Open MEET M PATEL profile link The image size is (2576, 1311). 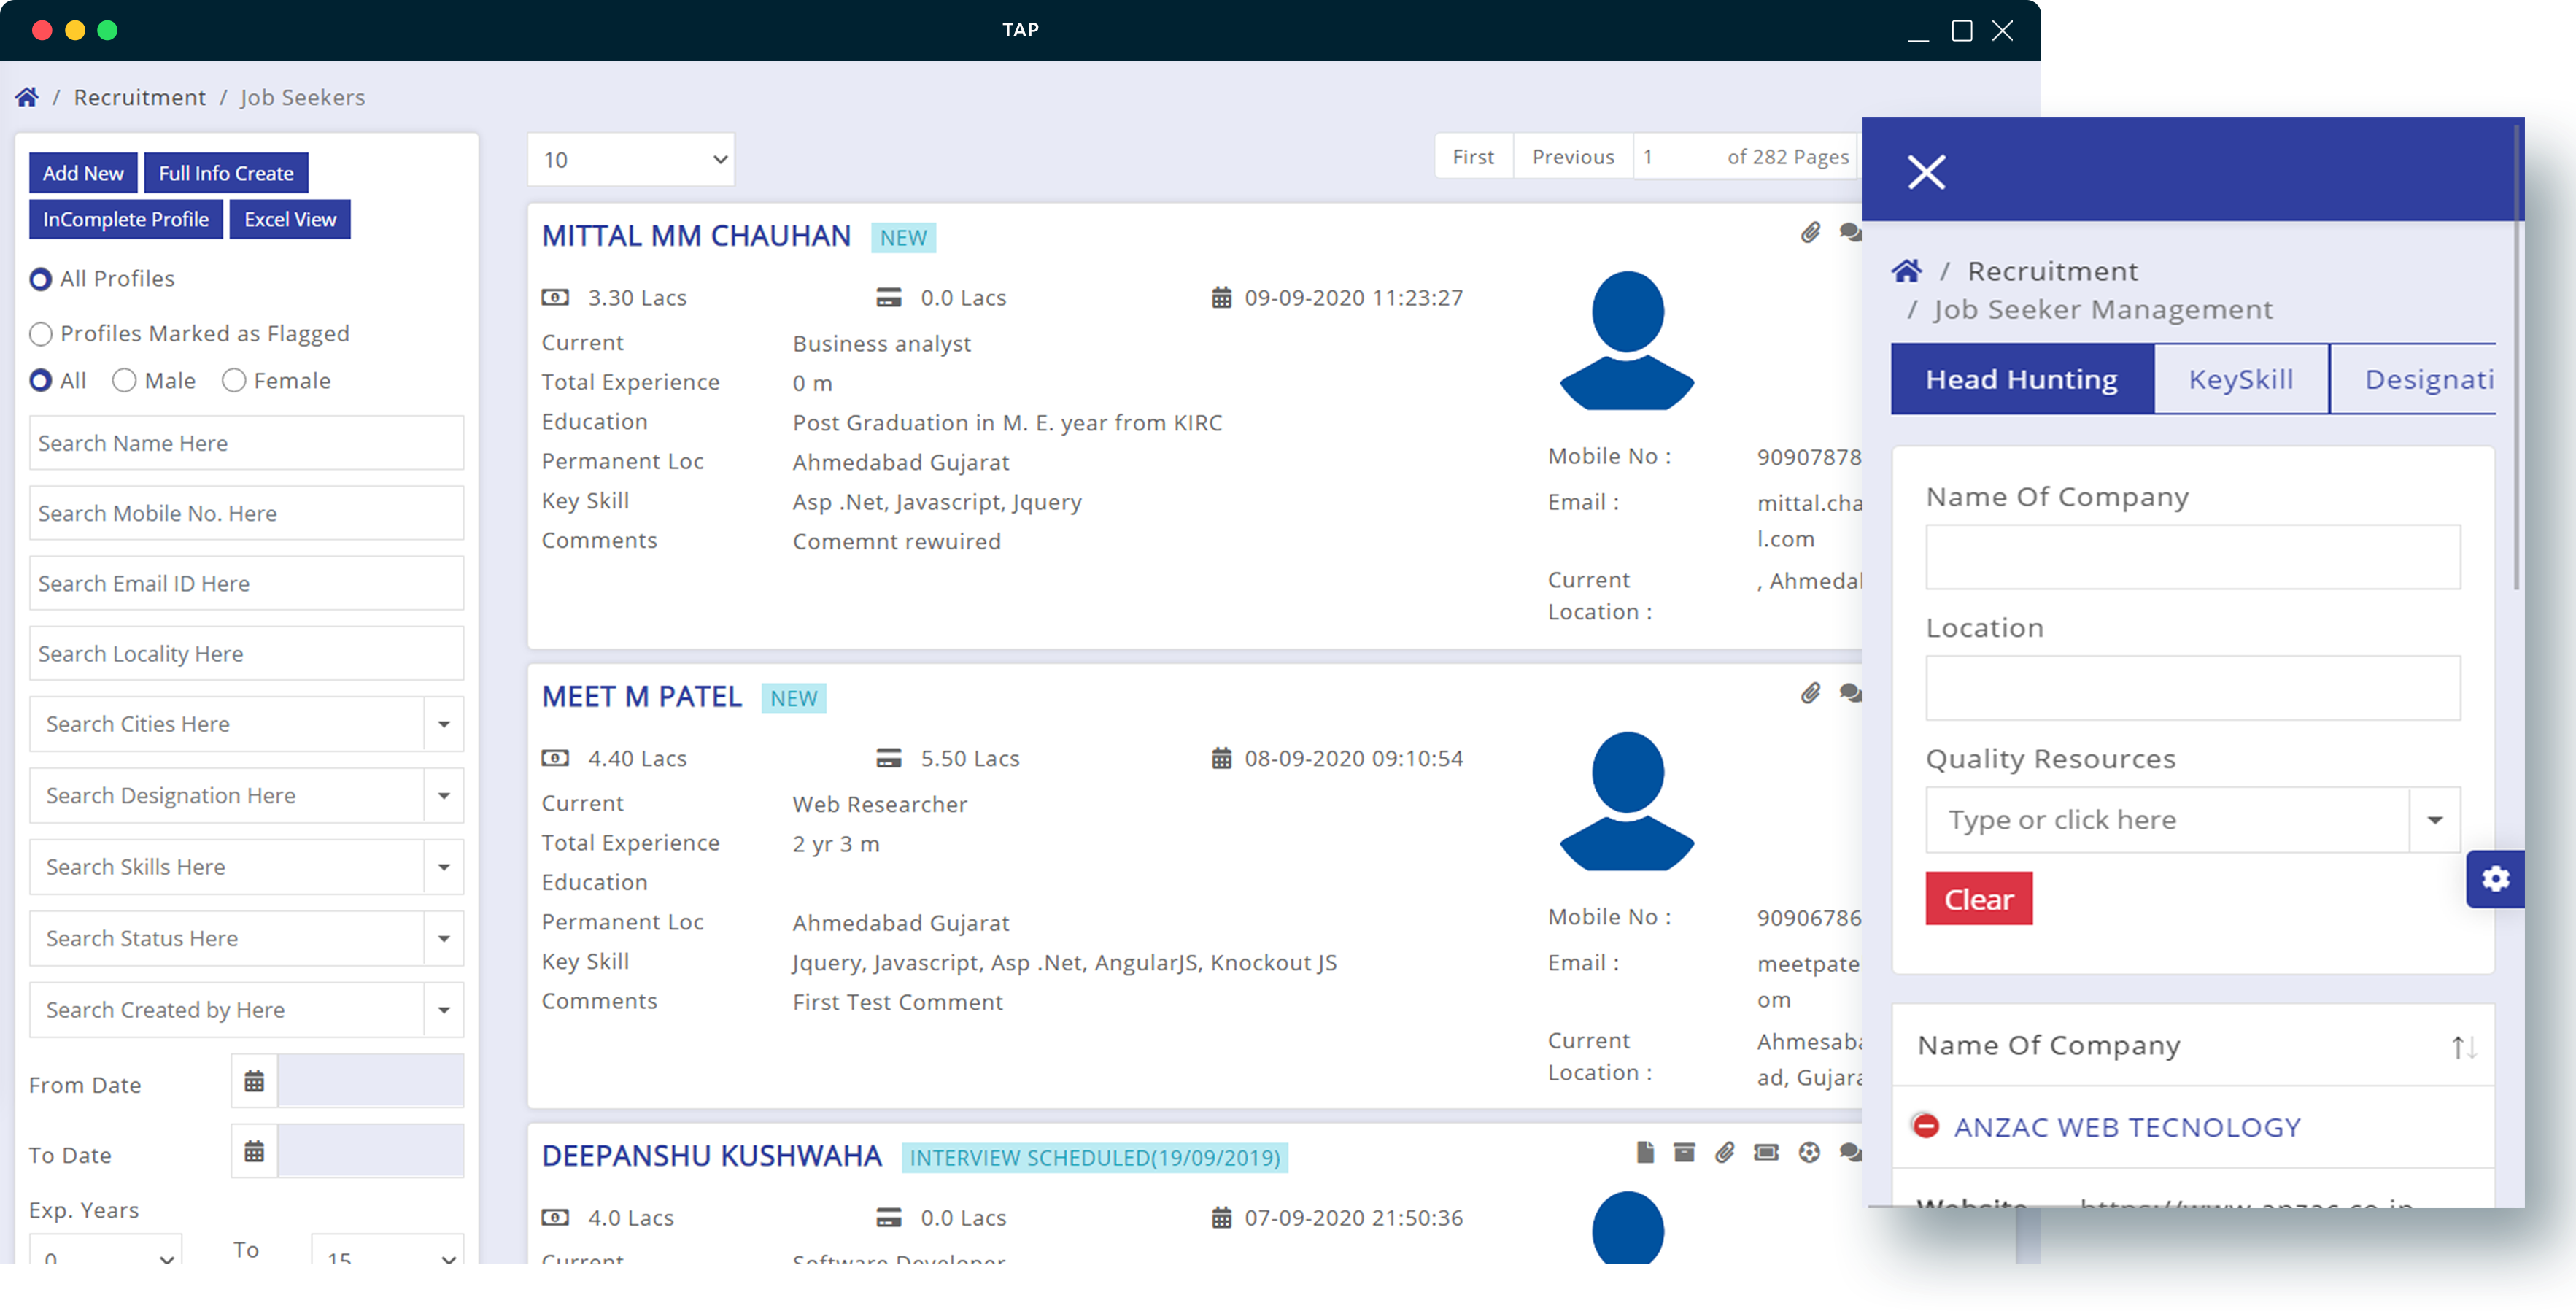[641, 697]
